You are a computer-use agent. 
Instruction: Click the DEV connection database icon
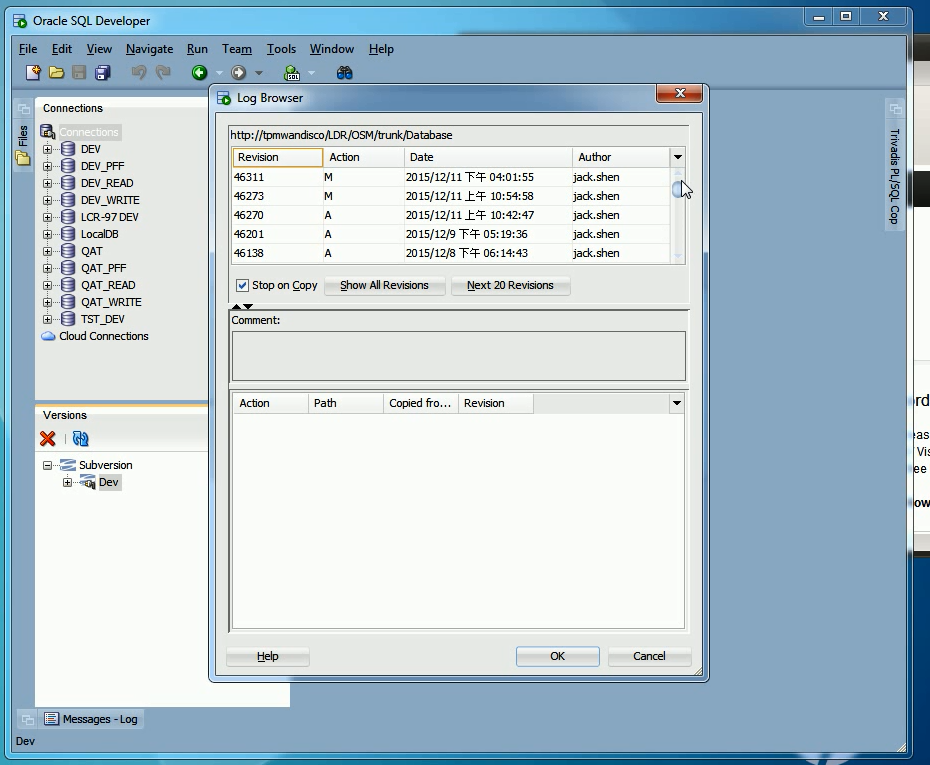pyautogui.click(x=68, y=149)
